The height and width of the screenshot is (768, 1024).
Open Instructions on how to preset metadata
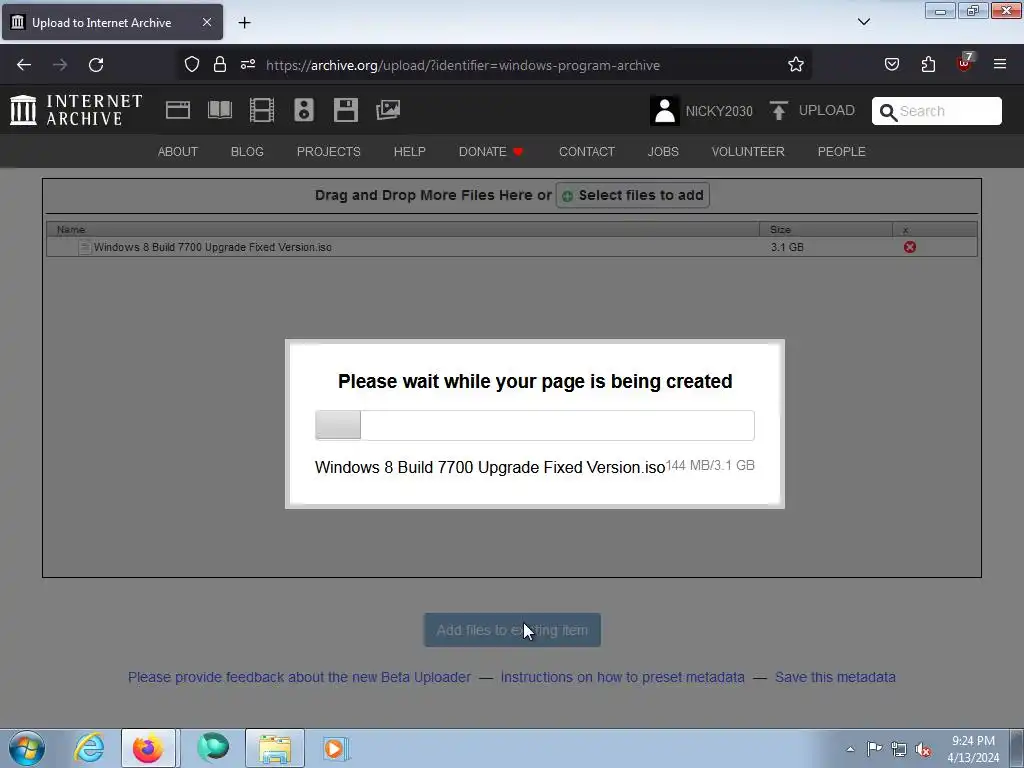click(x=622, y=677)
